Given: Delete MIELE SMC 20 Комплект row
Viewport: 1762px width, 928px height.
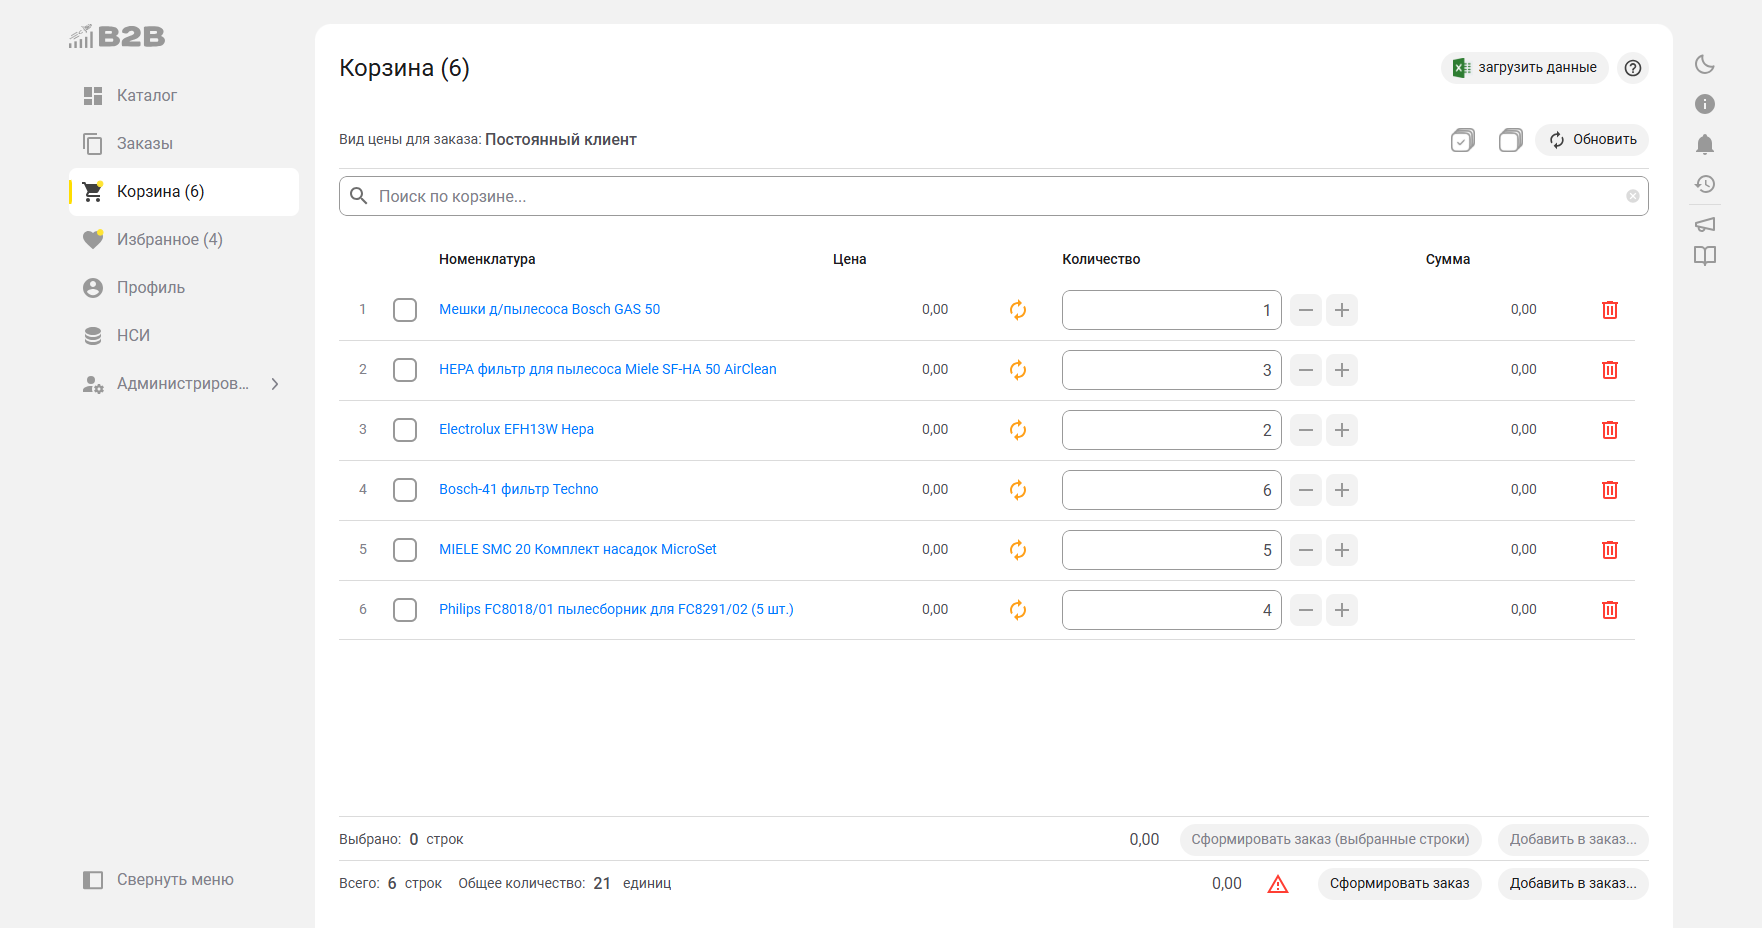Looking at the screenshot, I should click(x=1610, y=550).
